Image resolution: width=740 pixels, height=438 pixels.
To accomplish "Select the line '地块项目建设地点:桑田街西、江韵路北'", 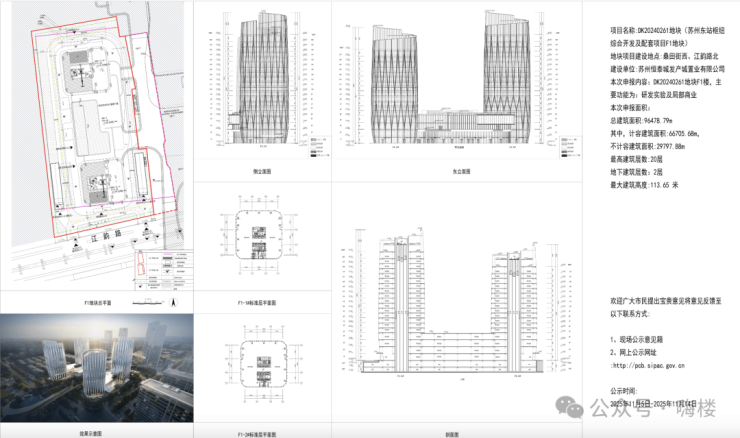I will coord(664,56).
